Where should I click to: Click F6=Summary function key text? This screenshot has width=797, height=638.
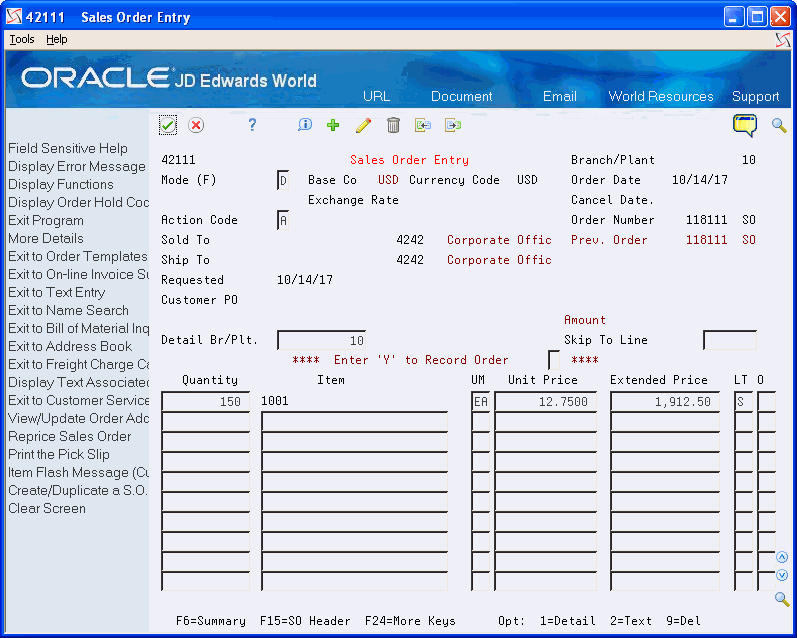click(x=211, y=621)
